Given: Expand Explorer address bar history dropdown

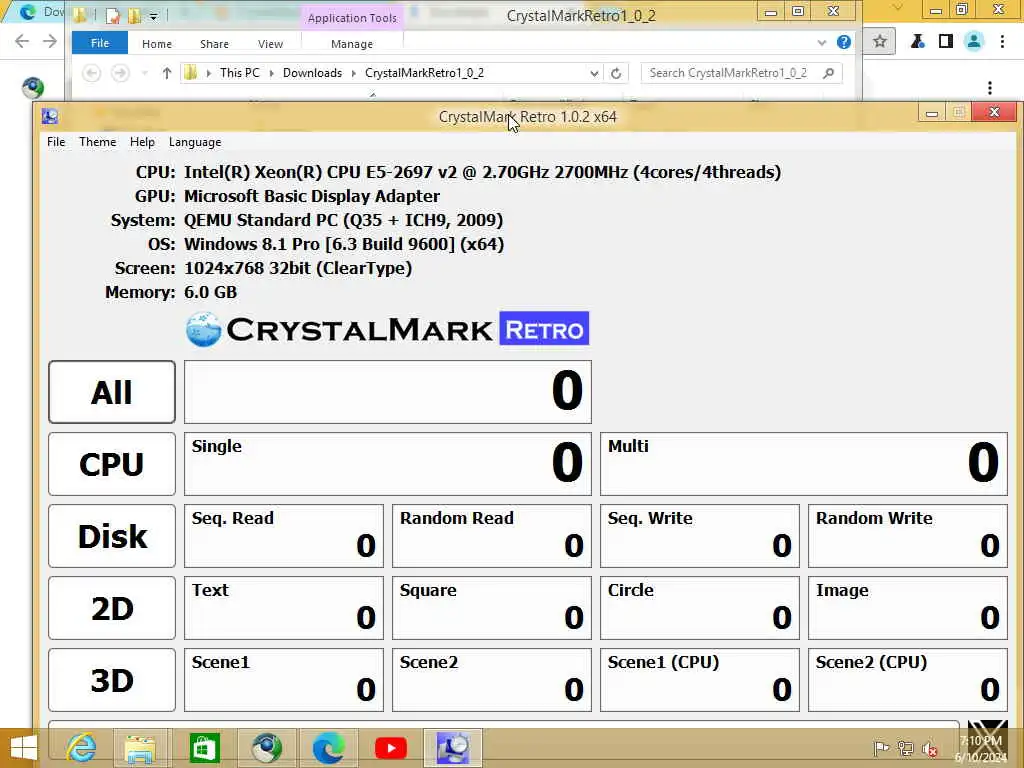Looking at the screenshot, I should [x=594, y=73].
